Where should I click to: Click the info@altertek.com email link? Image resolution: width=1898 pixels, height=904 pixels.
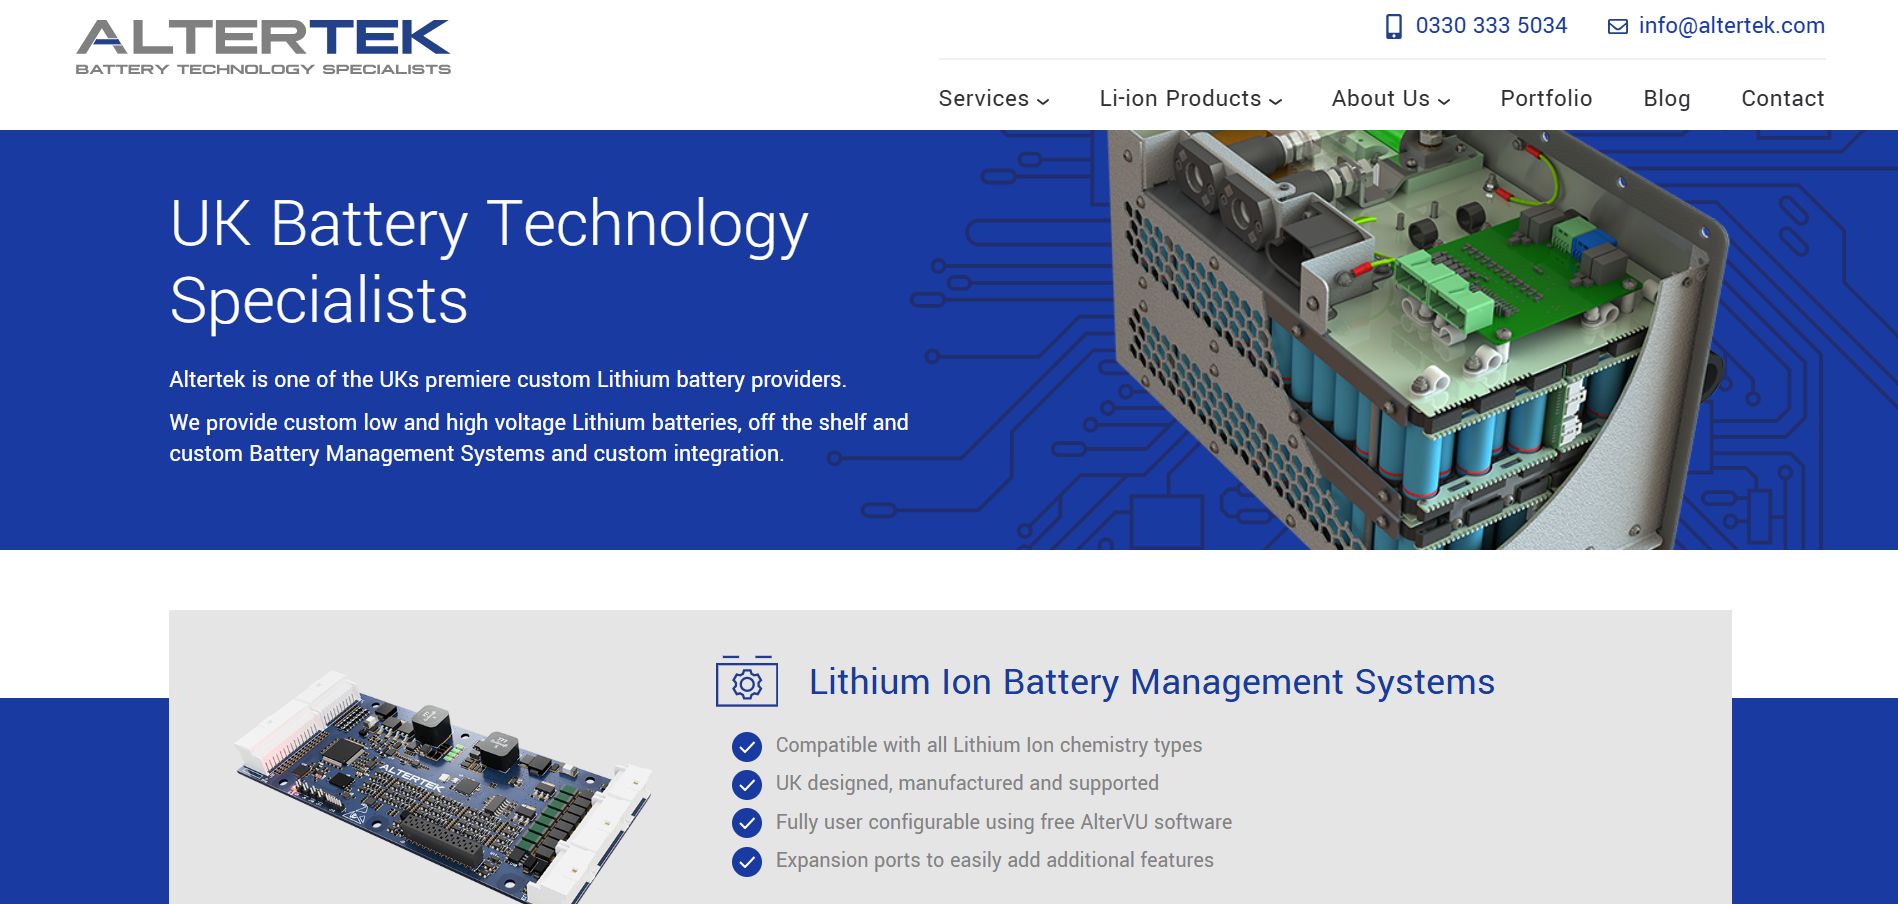tap(1731, 26)
